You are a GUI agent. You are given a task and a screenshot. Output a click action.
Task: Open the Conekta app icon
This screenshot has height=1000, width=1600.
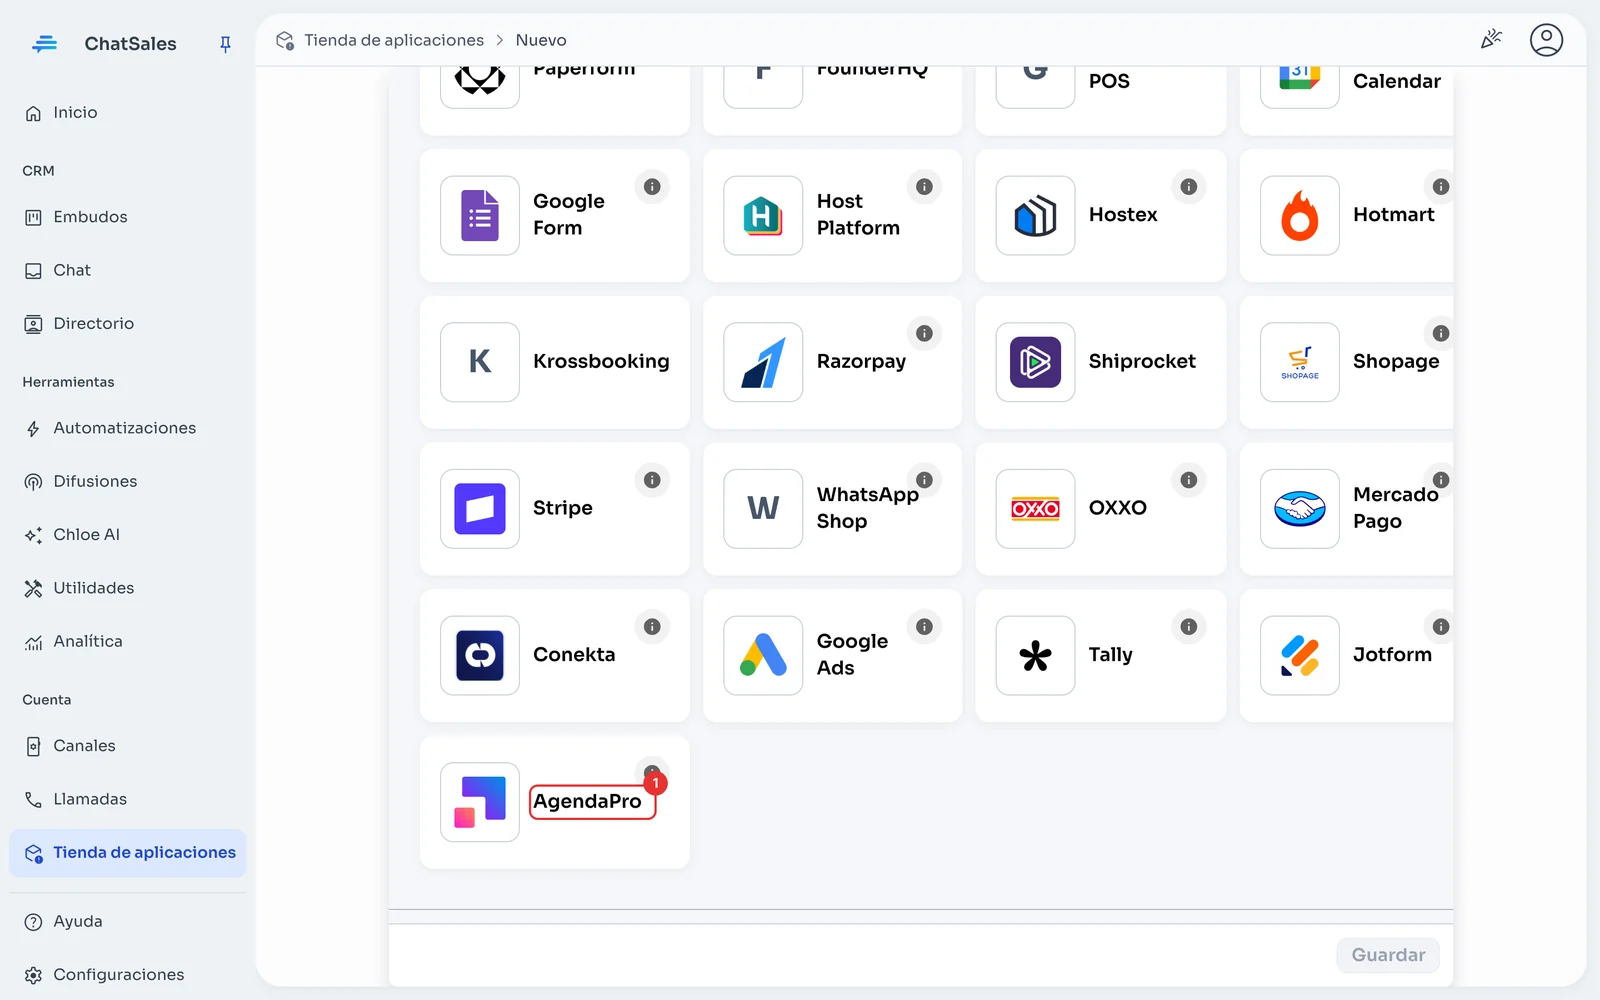[480, 655]
